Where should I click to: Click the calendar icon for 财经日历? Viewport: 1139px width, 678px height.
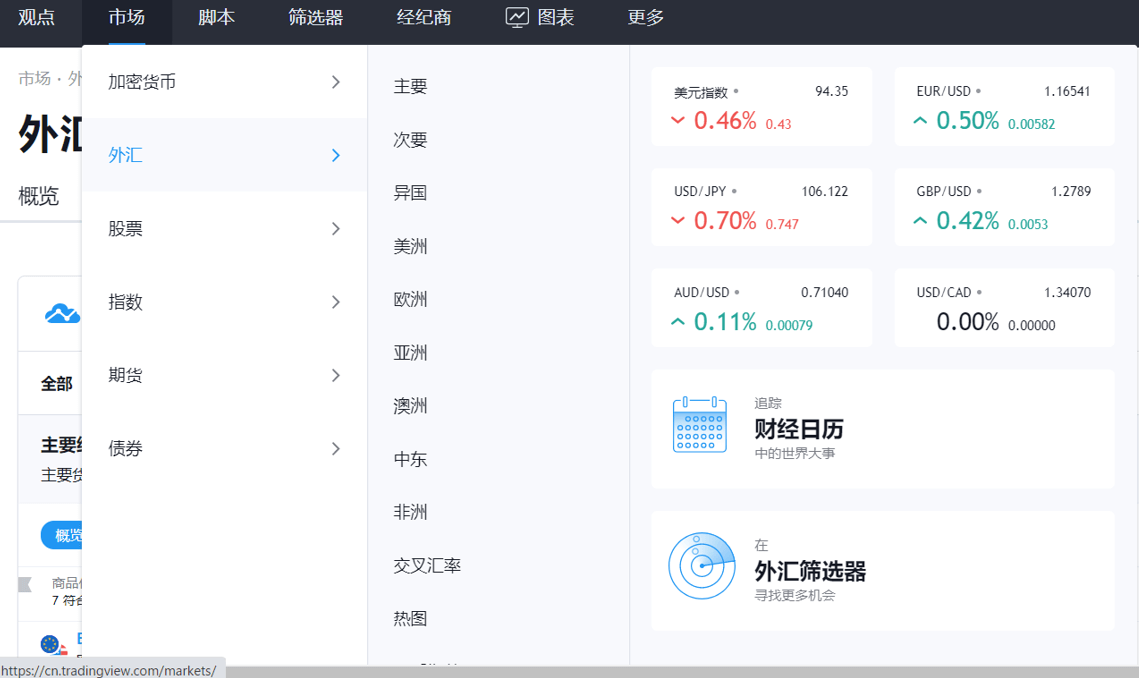coord(699,424)
